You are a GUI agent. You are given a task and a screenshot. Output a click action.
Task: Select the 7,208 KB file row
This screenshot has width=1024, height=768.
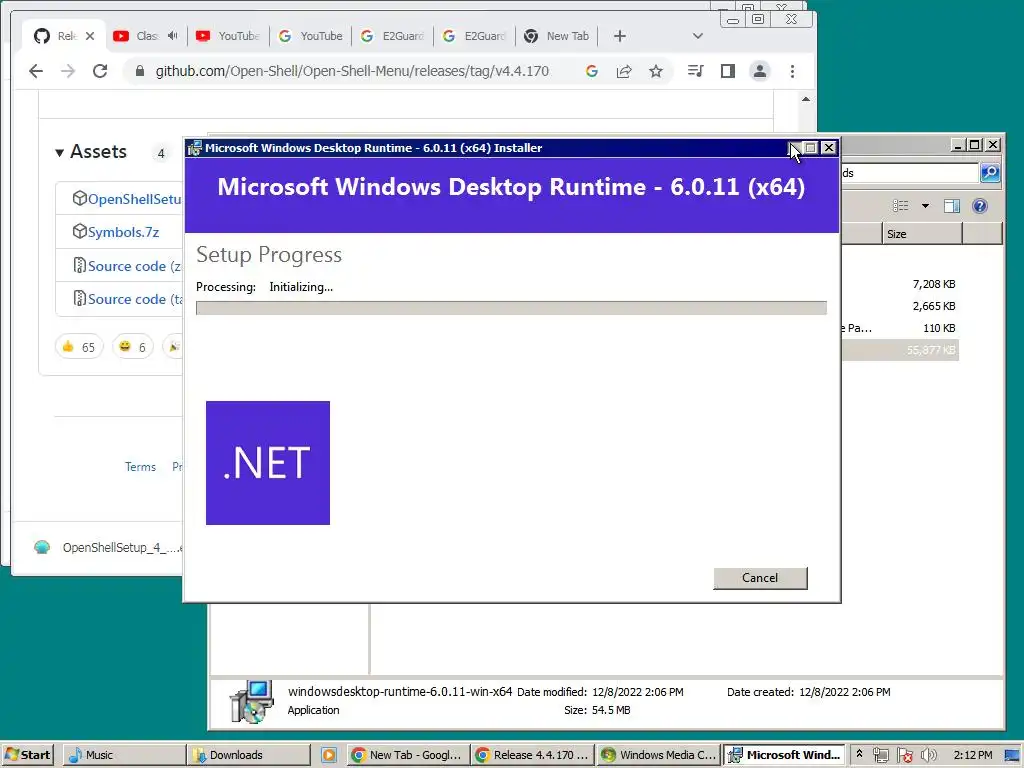(x=900, y=284)
